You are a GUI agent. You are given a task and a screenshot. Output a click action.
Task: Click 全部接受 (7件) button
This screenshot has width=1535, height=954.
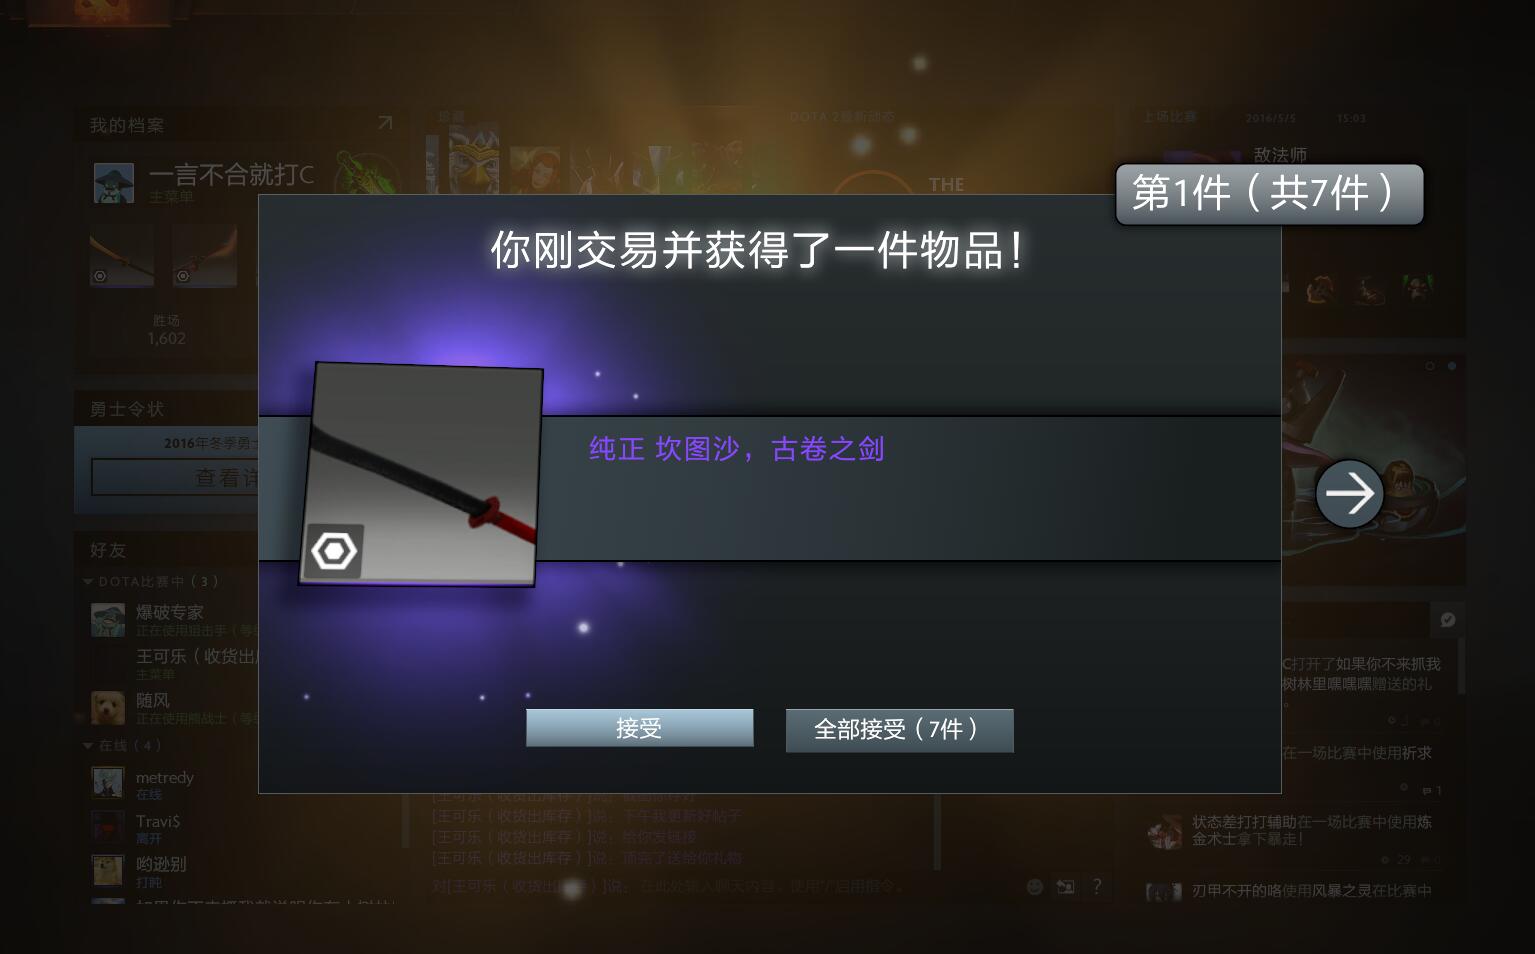(x=899, y=730)
